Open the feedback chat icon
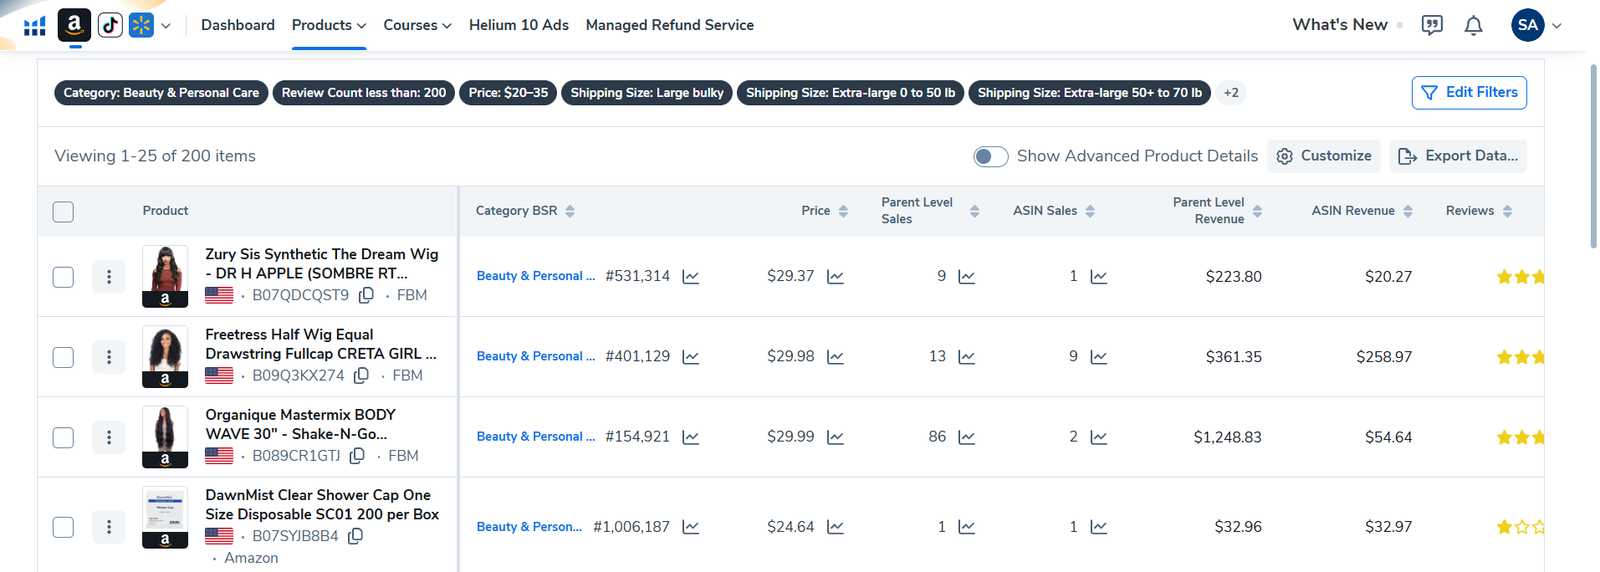Screen dimensions: 1600x572 pos(1432,25)
